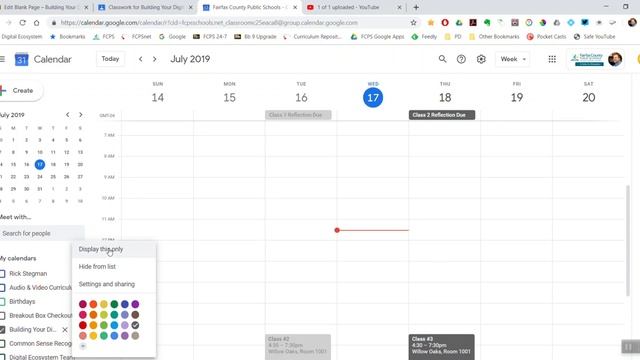The image size is (640, 360).
Task: Click the Today button
Action: [110, 59]
